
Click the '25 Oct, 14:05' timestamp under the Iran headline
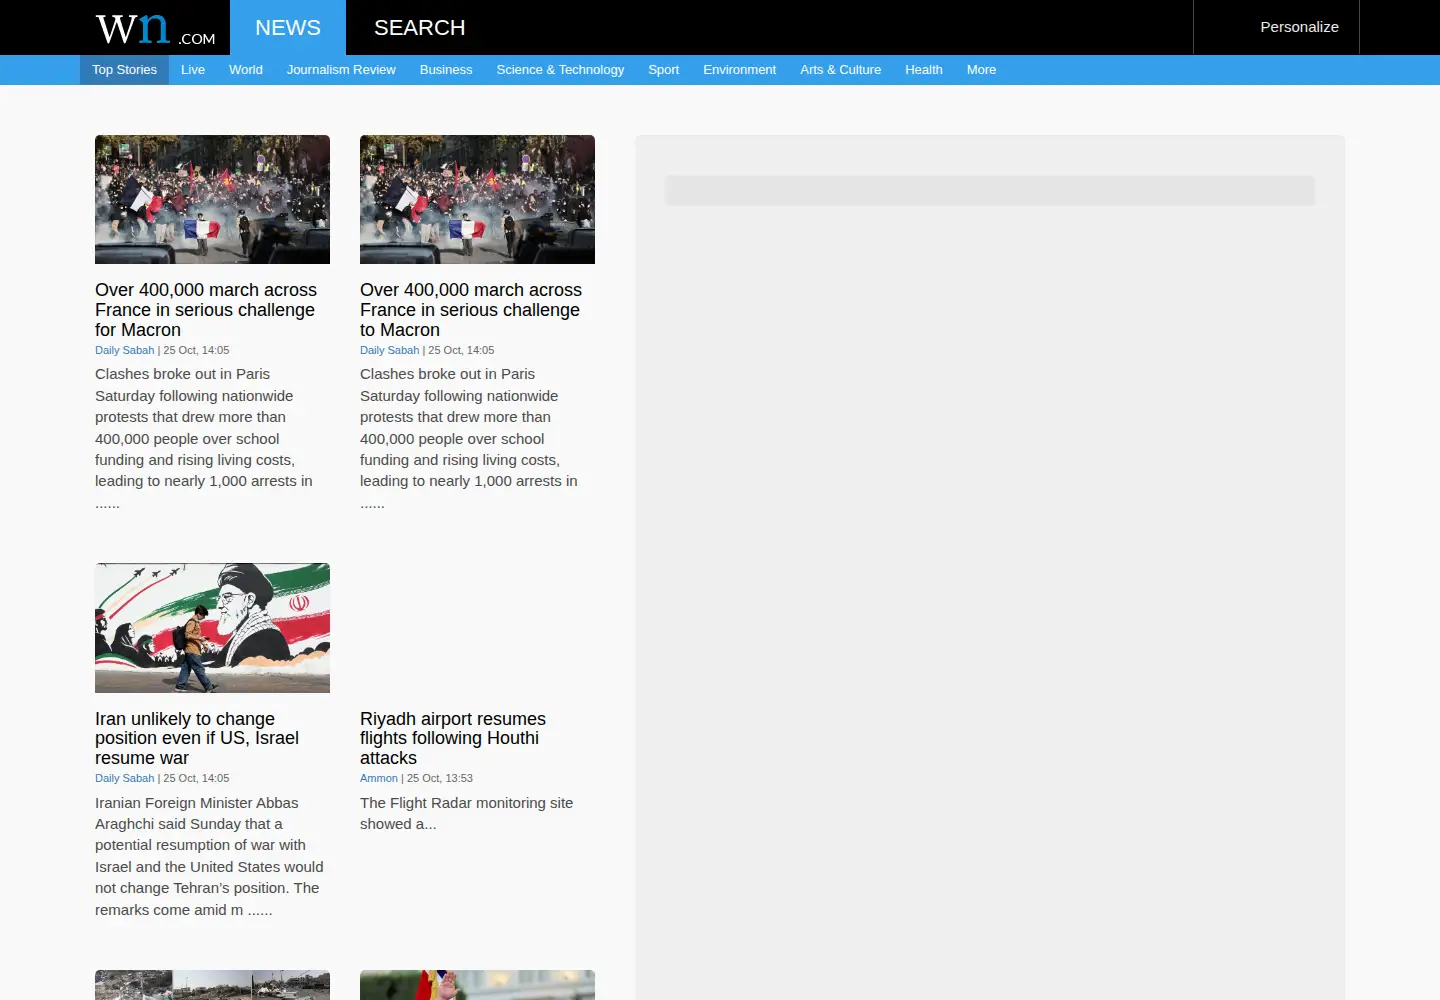point(196,778)
